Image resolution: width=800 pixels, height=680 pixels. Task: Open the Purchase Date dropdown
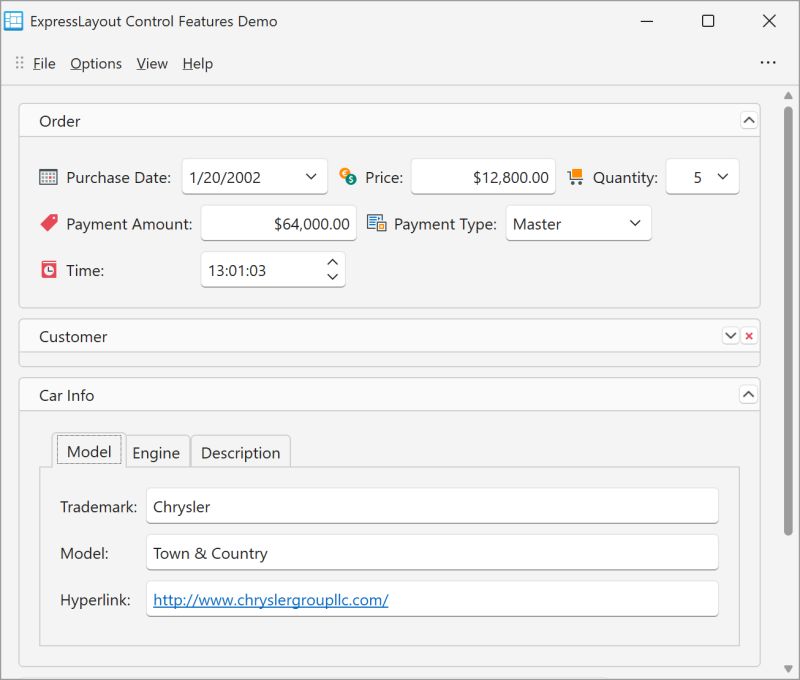coord(311,177)
